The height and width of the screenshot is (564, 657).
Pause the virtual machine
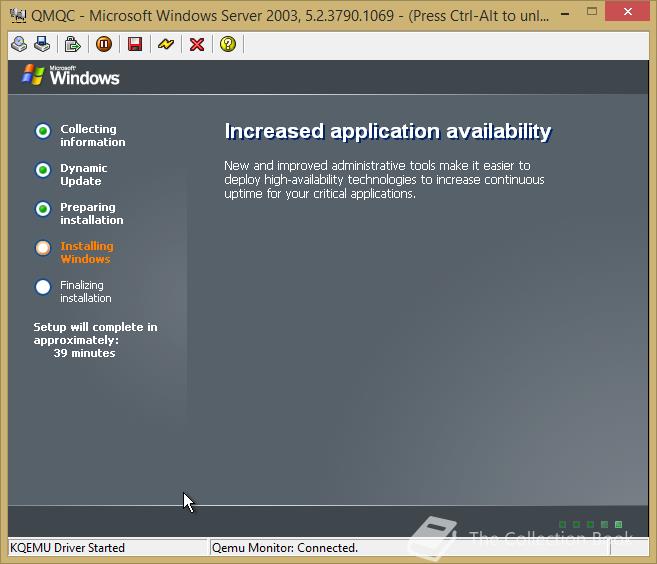click(x=104, y=44)
